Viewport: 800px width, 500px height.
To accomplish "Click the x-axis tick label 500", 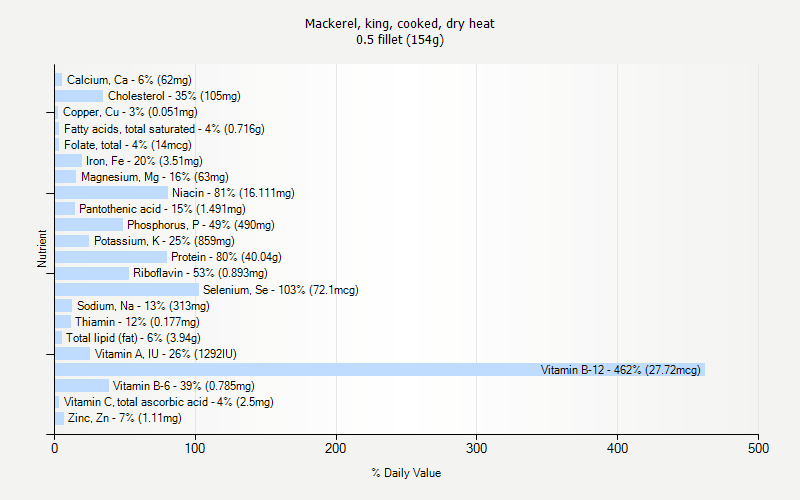I will pyautogui.click(x=758, y=448).
